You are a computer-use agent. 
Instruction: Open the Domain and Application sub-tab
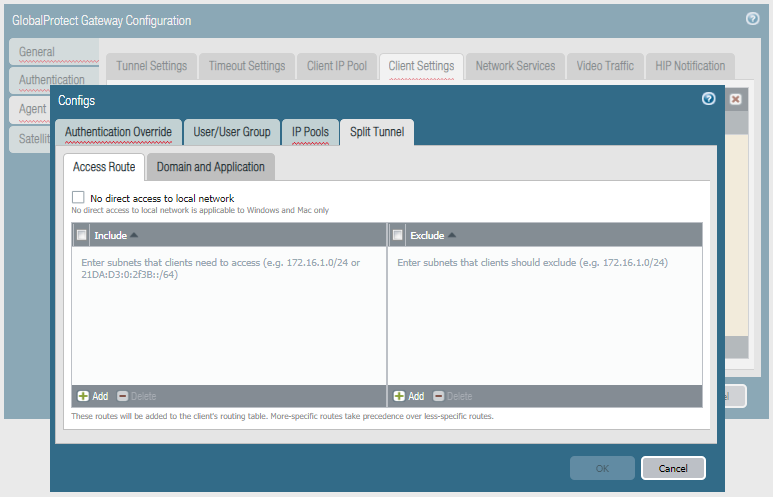[211, 167]
